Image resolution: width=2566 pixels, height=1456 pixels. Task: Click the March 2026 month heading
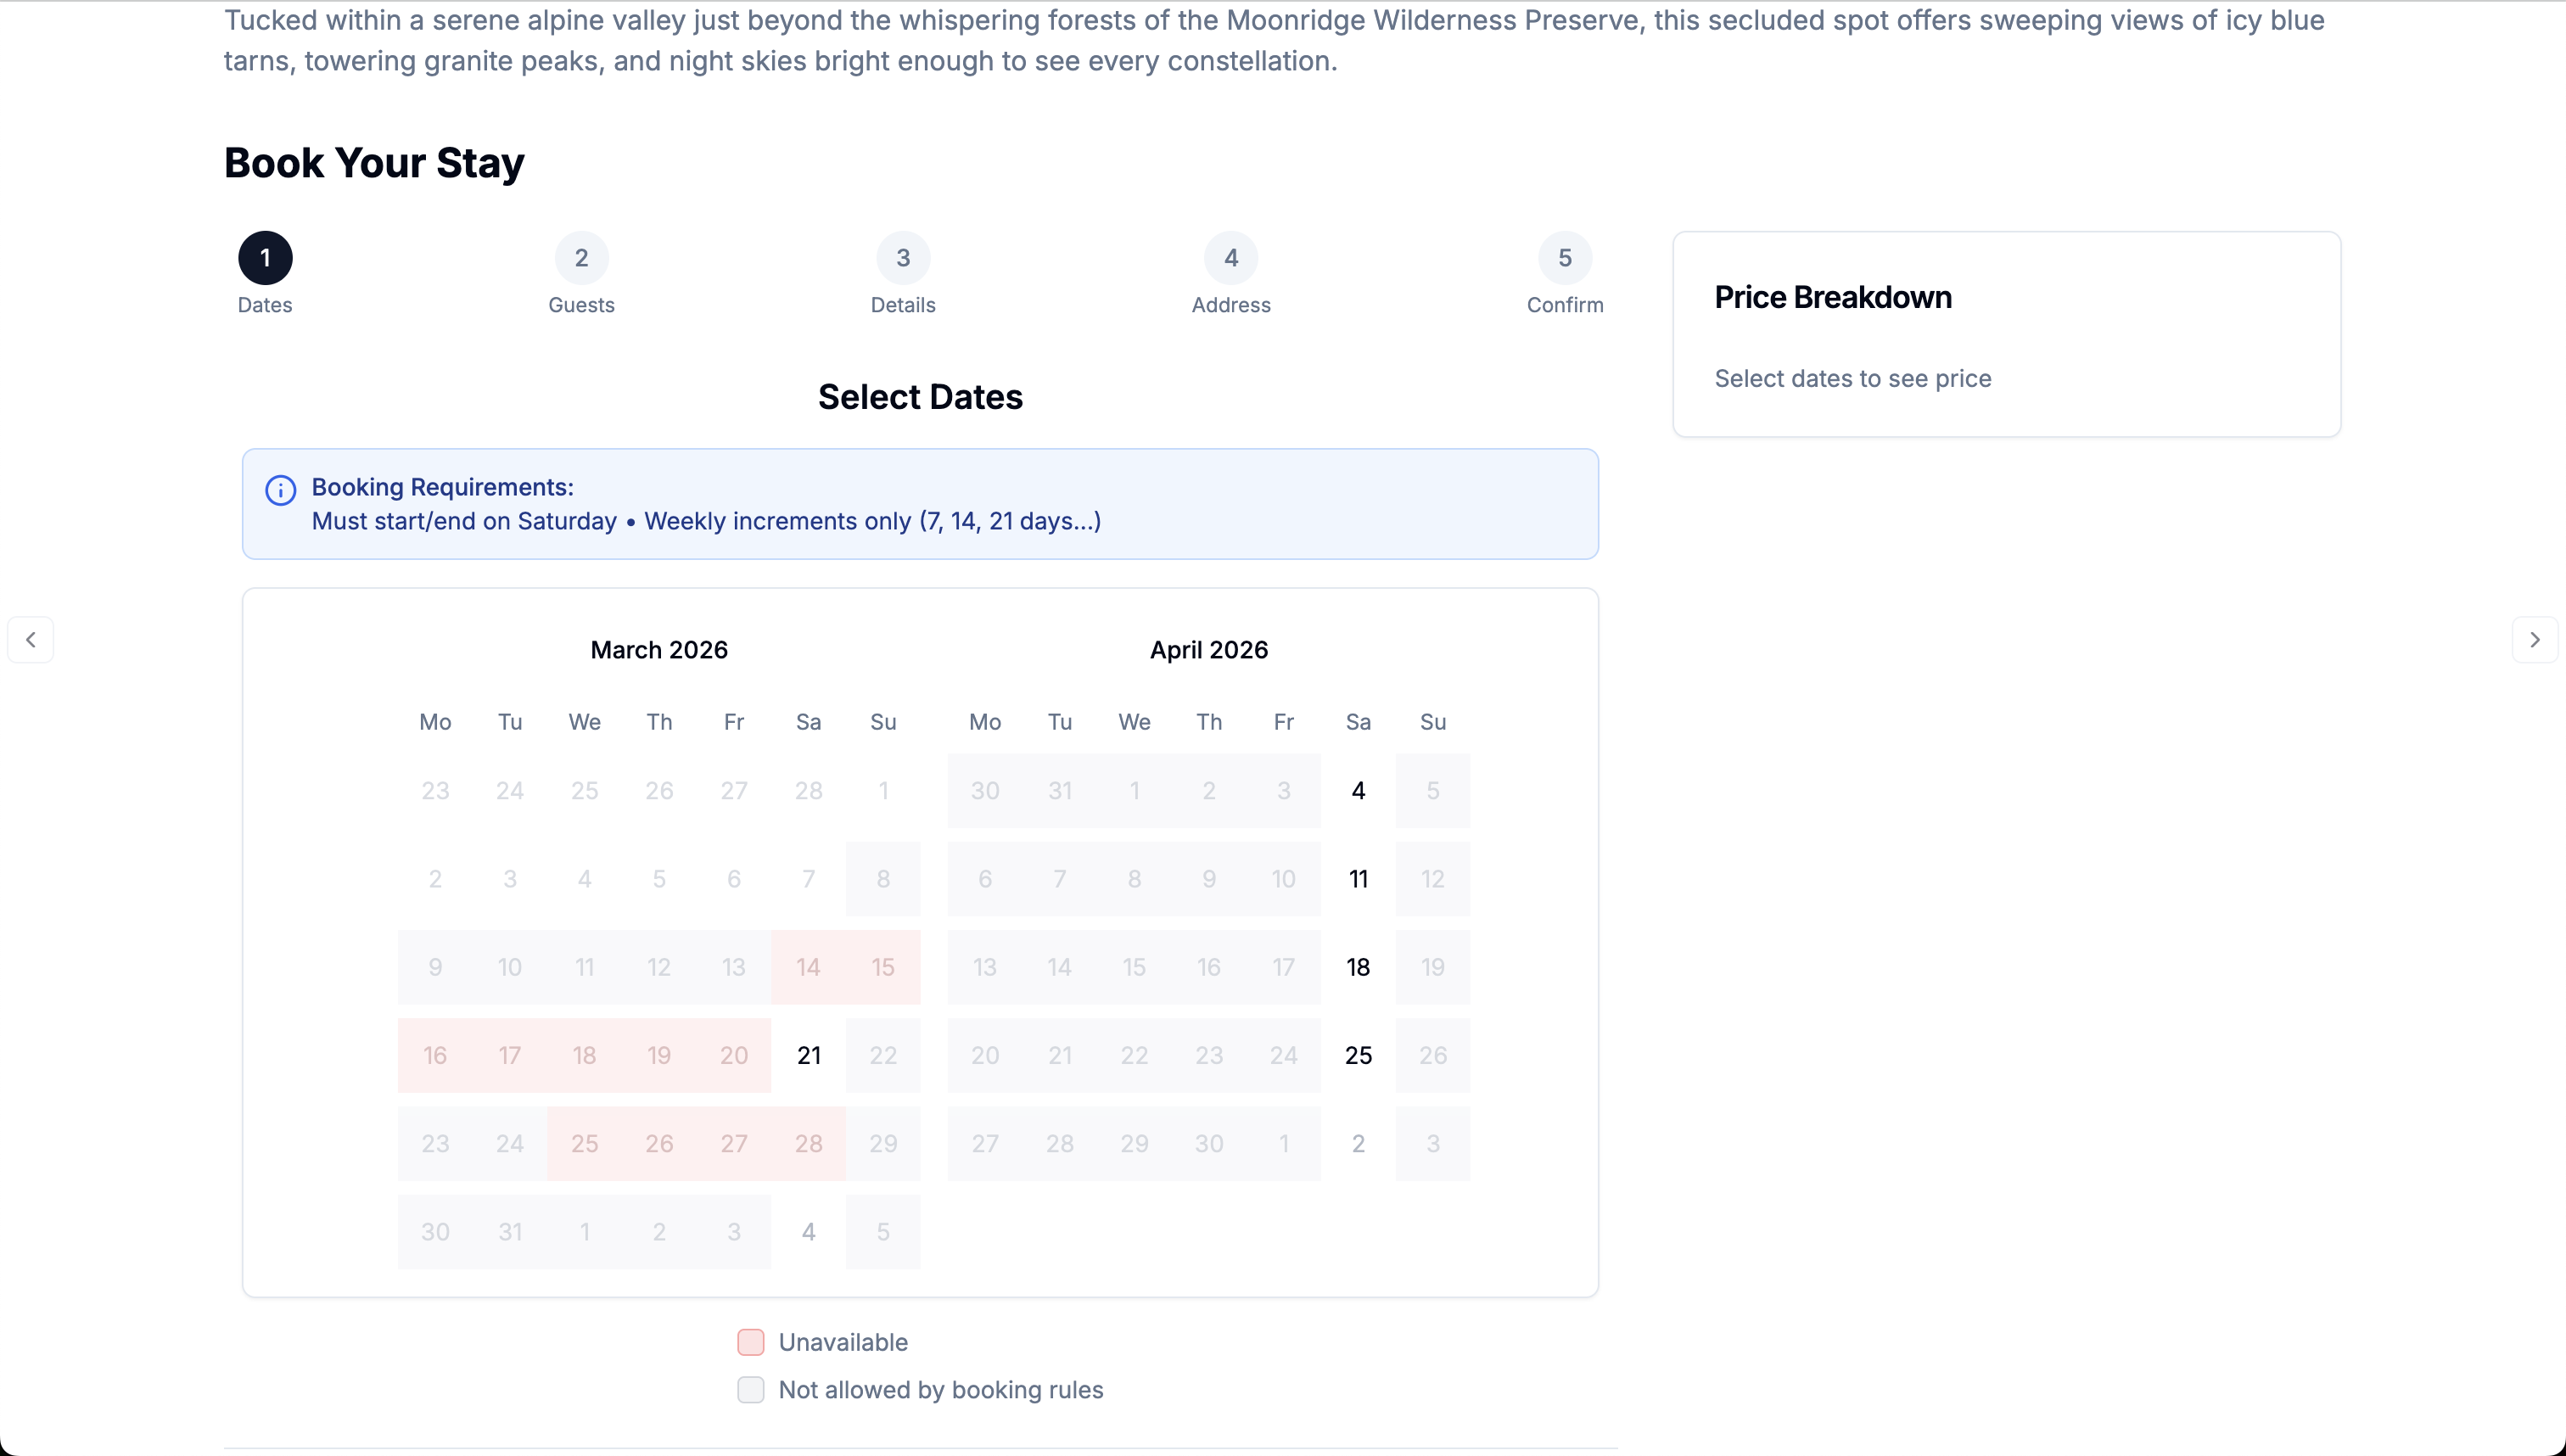click(659, 650)
